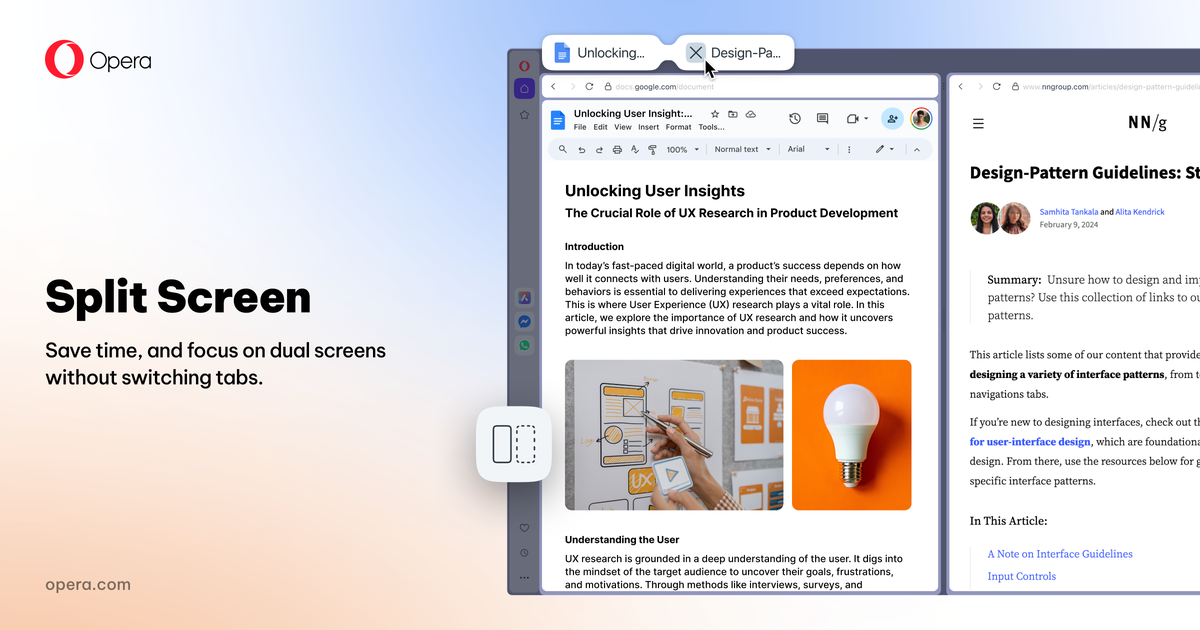Open version history in Google Docs
The height and width of the screenshot is (630, 1200).
click(793, 118)
